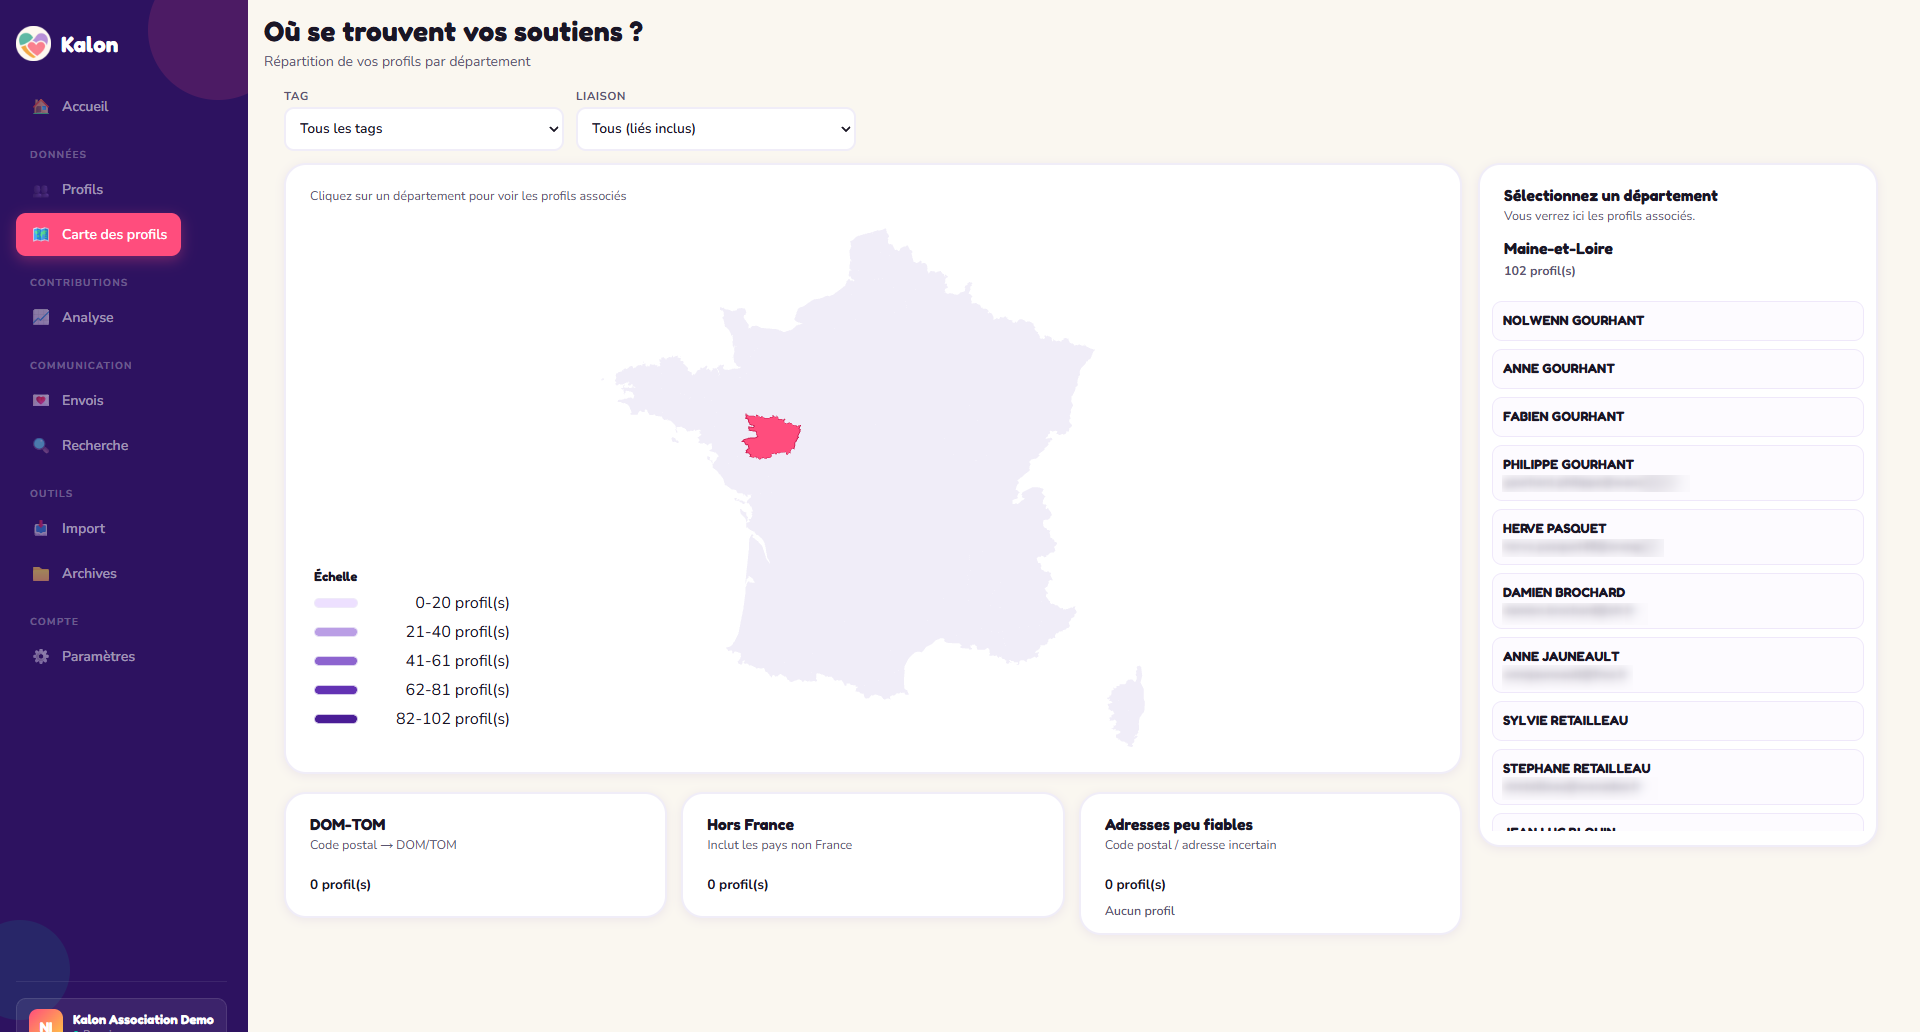Open SYLVIE RETAILLEAU profile card
1920x1032 pixels.
pyautogui.click(x=1677, y=721)
